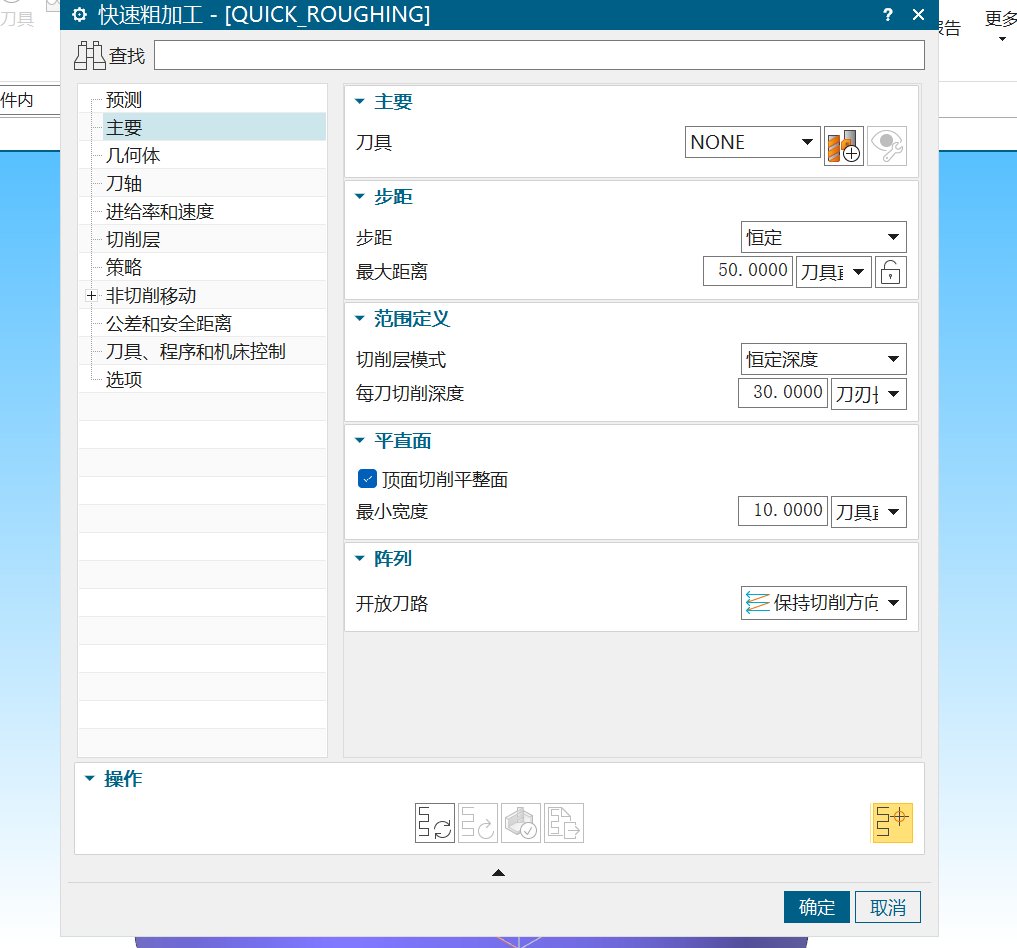Viewport: 1017px width, 948px height.
Task: Select 非切削移动 in the navigation tree
Action: click(151, 296)
